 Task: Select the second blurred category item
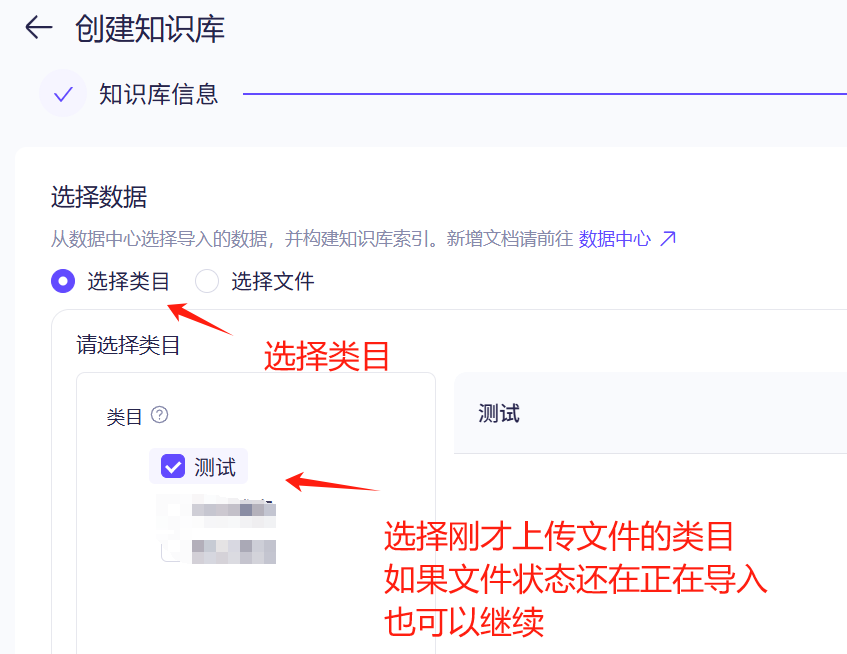click(x=233, y=551)
